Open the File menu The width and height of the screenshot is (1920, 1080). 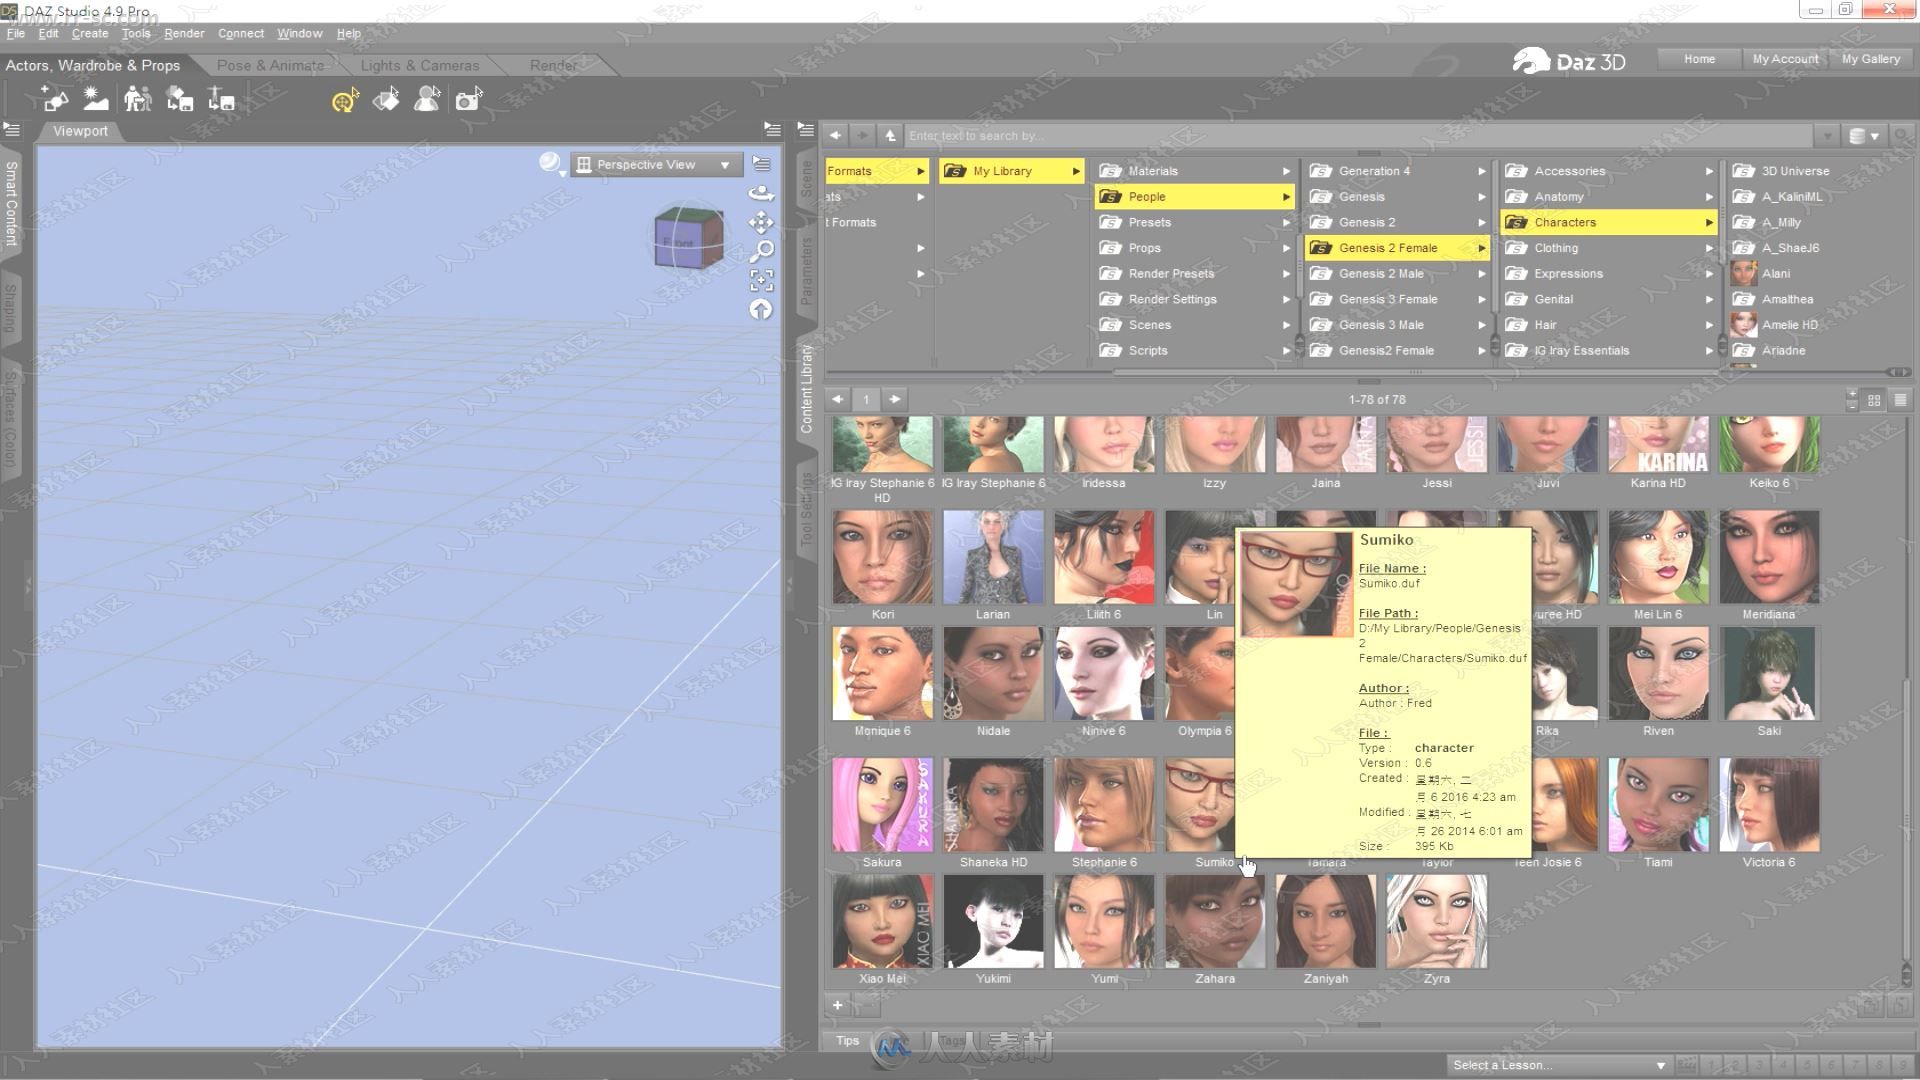pos(16,33)
